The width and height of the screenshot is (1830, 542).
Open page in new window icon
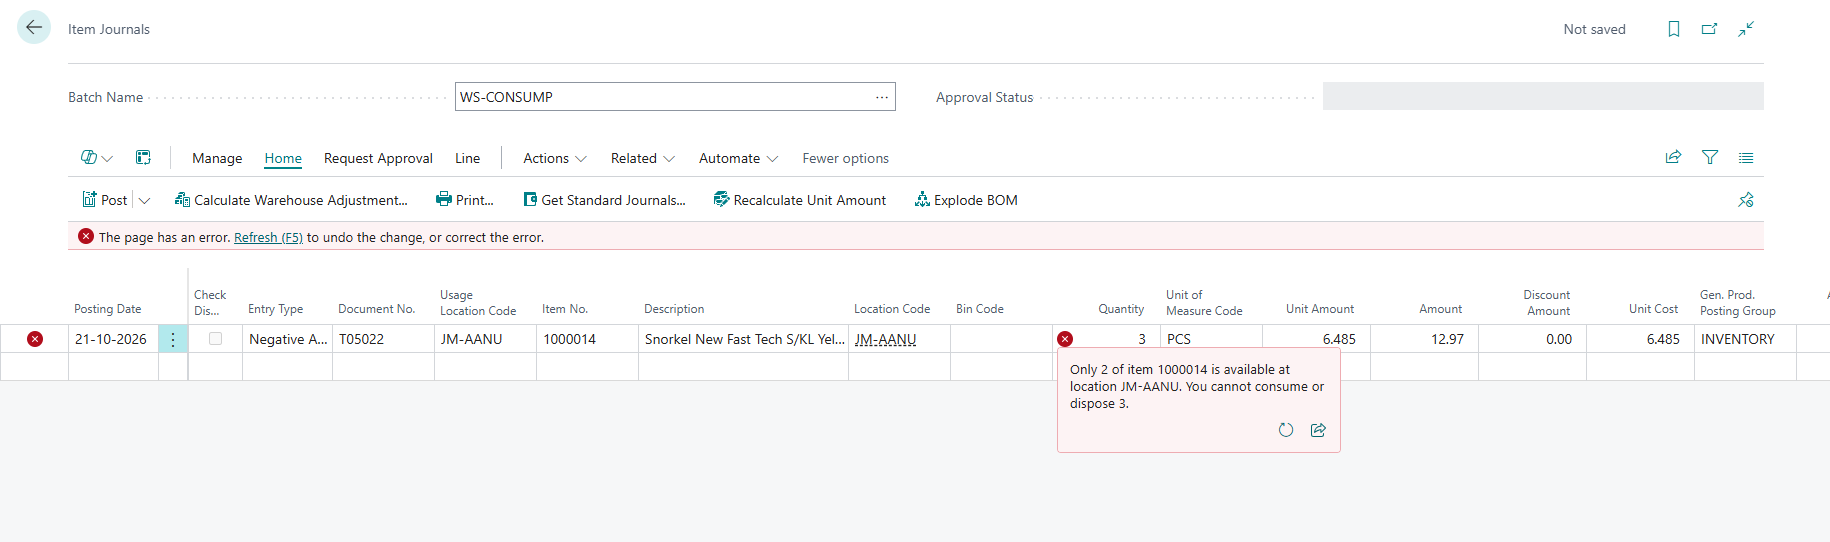coord(1710,29)
